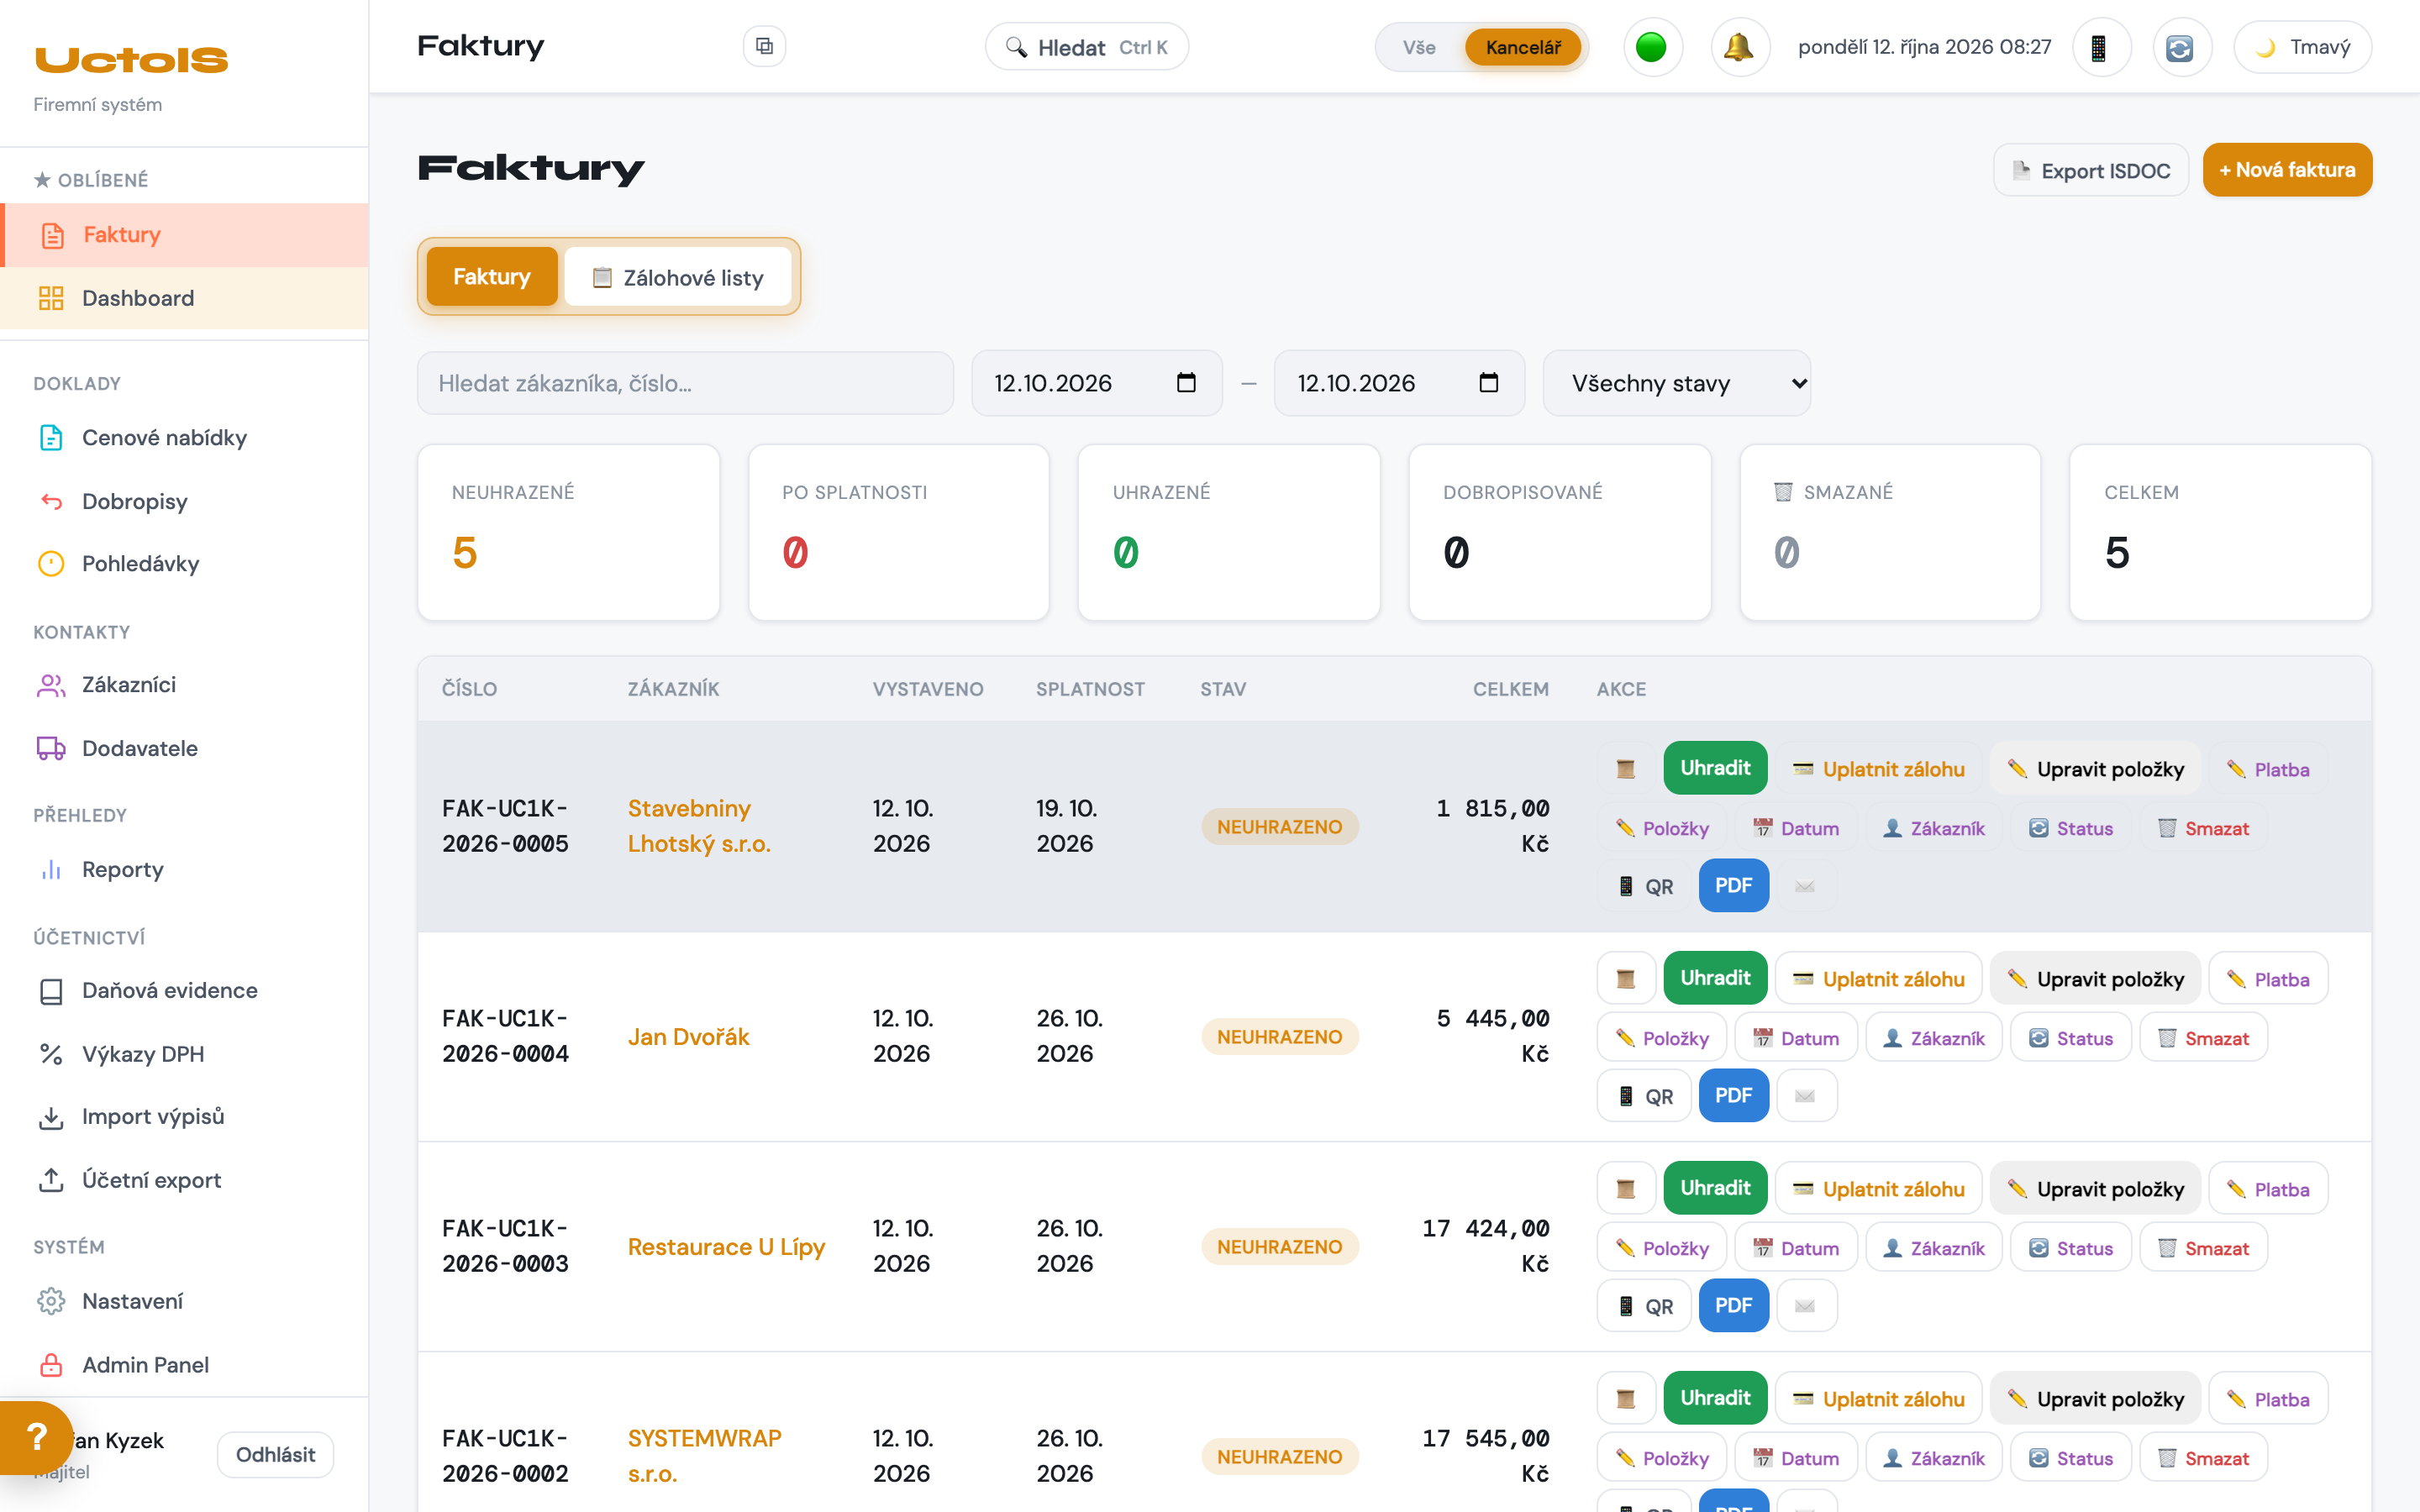Click Odhlásit to log out
The height and width of the screenshot is (1512, 2420).
[275, 1455]
